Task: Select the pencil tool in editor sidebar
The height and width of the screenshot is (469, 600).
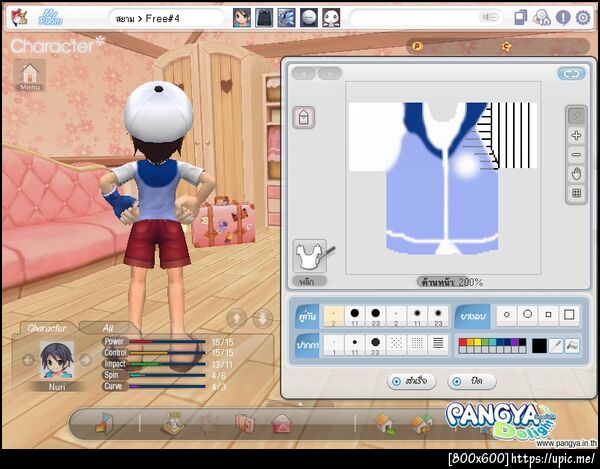Action: coord(576,116)
